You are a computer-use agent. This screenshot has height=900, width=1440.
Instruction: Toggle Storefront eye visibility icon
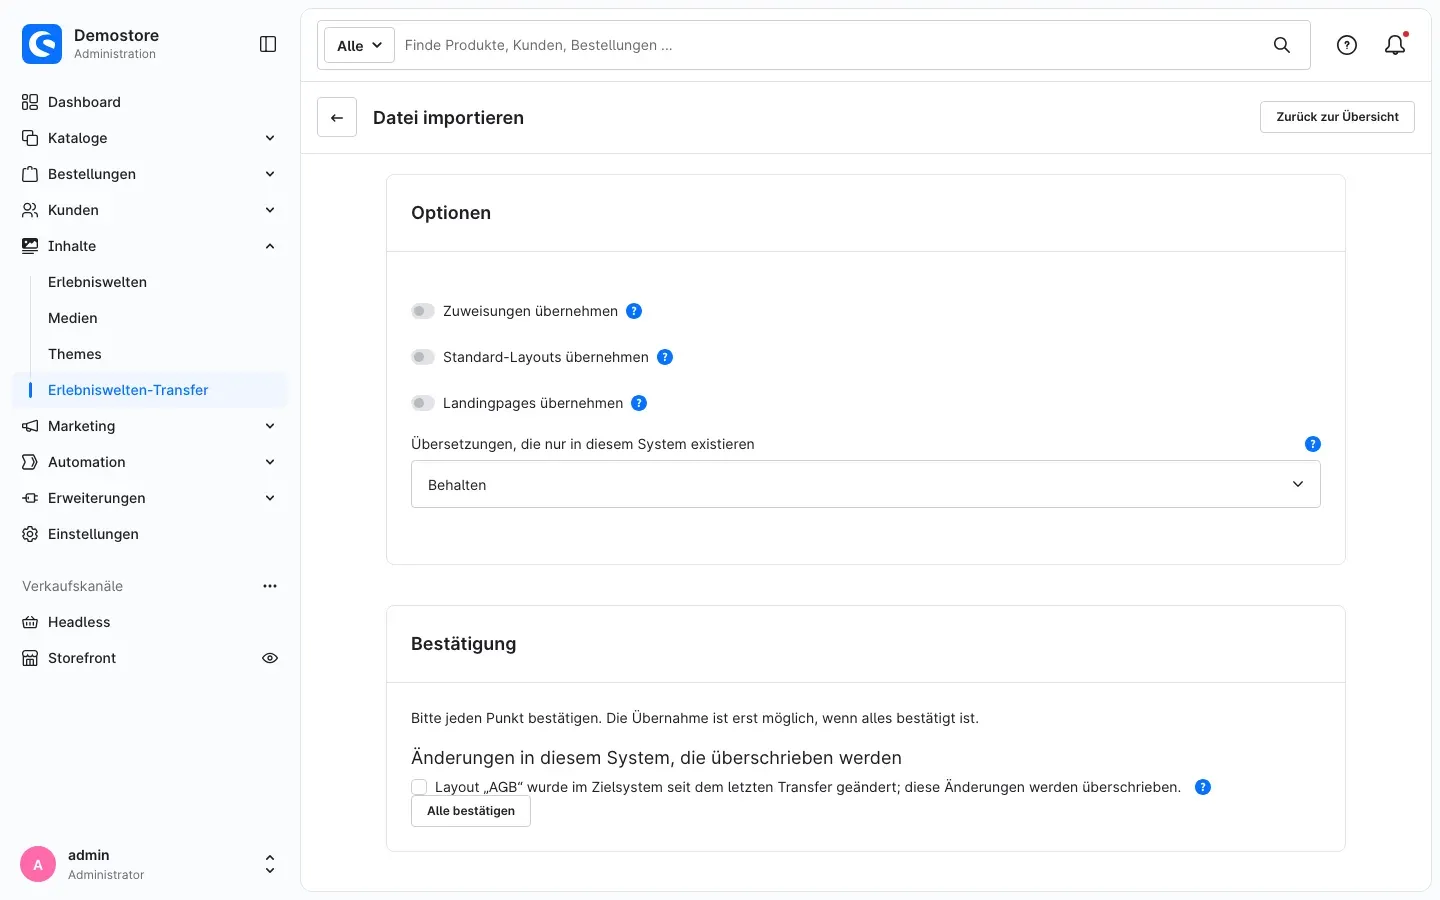270,658
